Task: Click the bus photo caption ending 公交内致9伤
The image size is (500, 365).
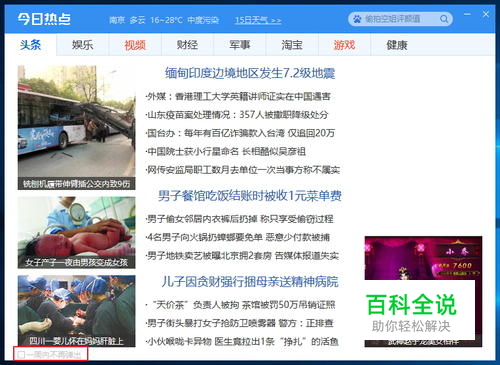Action: [x=77, y=184]
